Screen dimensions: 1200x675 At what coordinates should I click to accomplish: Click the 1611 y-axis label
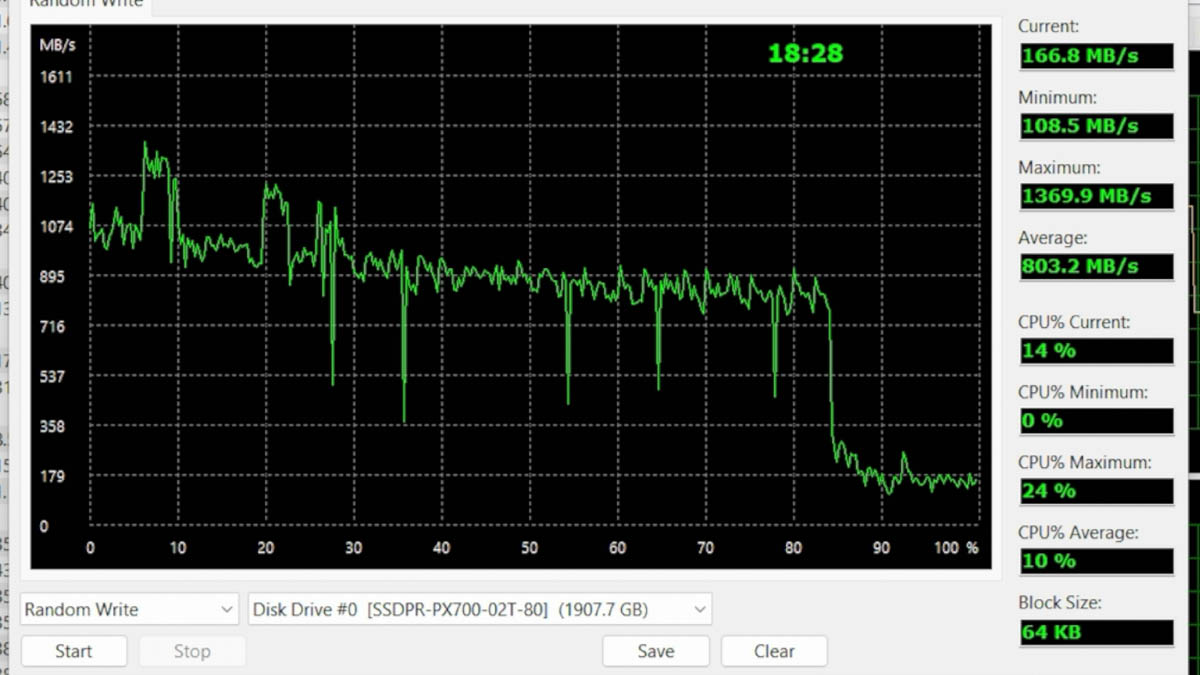coord(56,77)
